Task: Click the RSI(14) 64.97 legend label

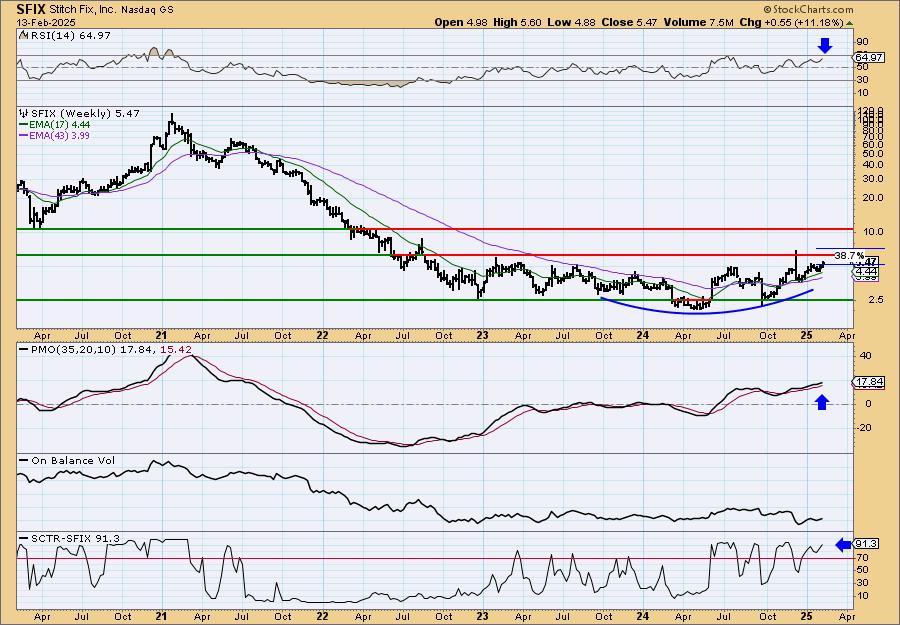Action: click(x=70, y=36)
